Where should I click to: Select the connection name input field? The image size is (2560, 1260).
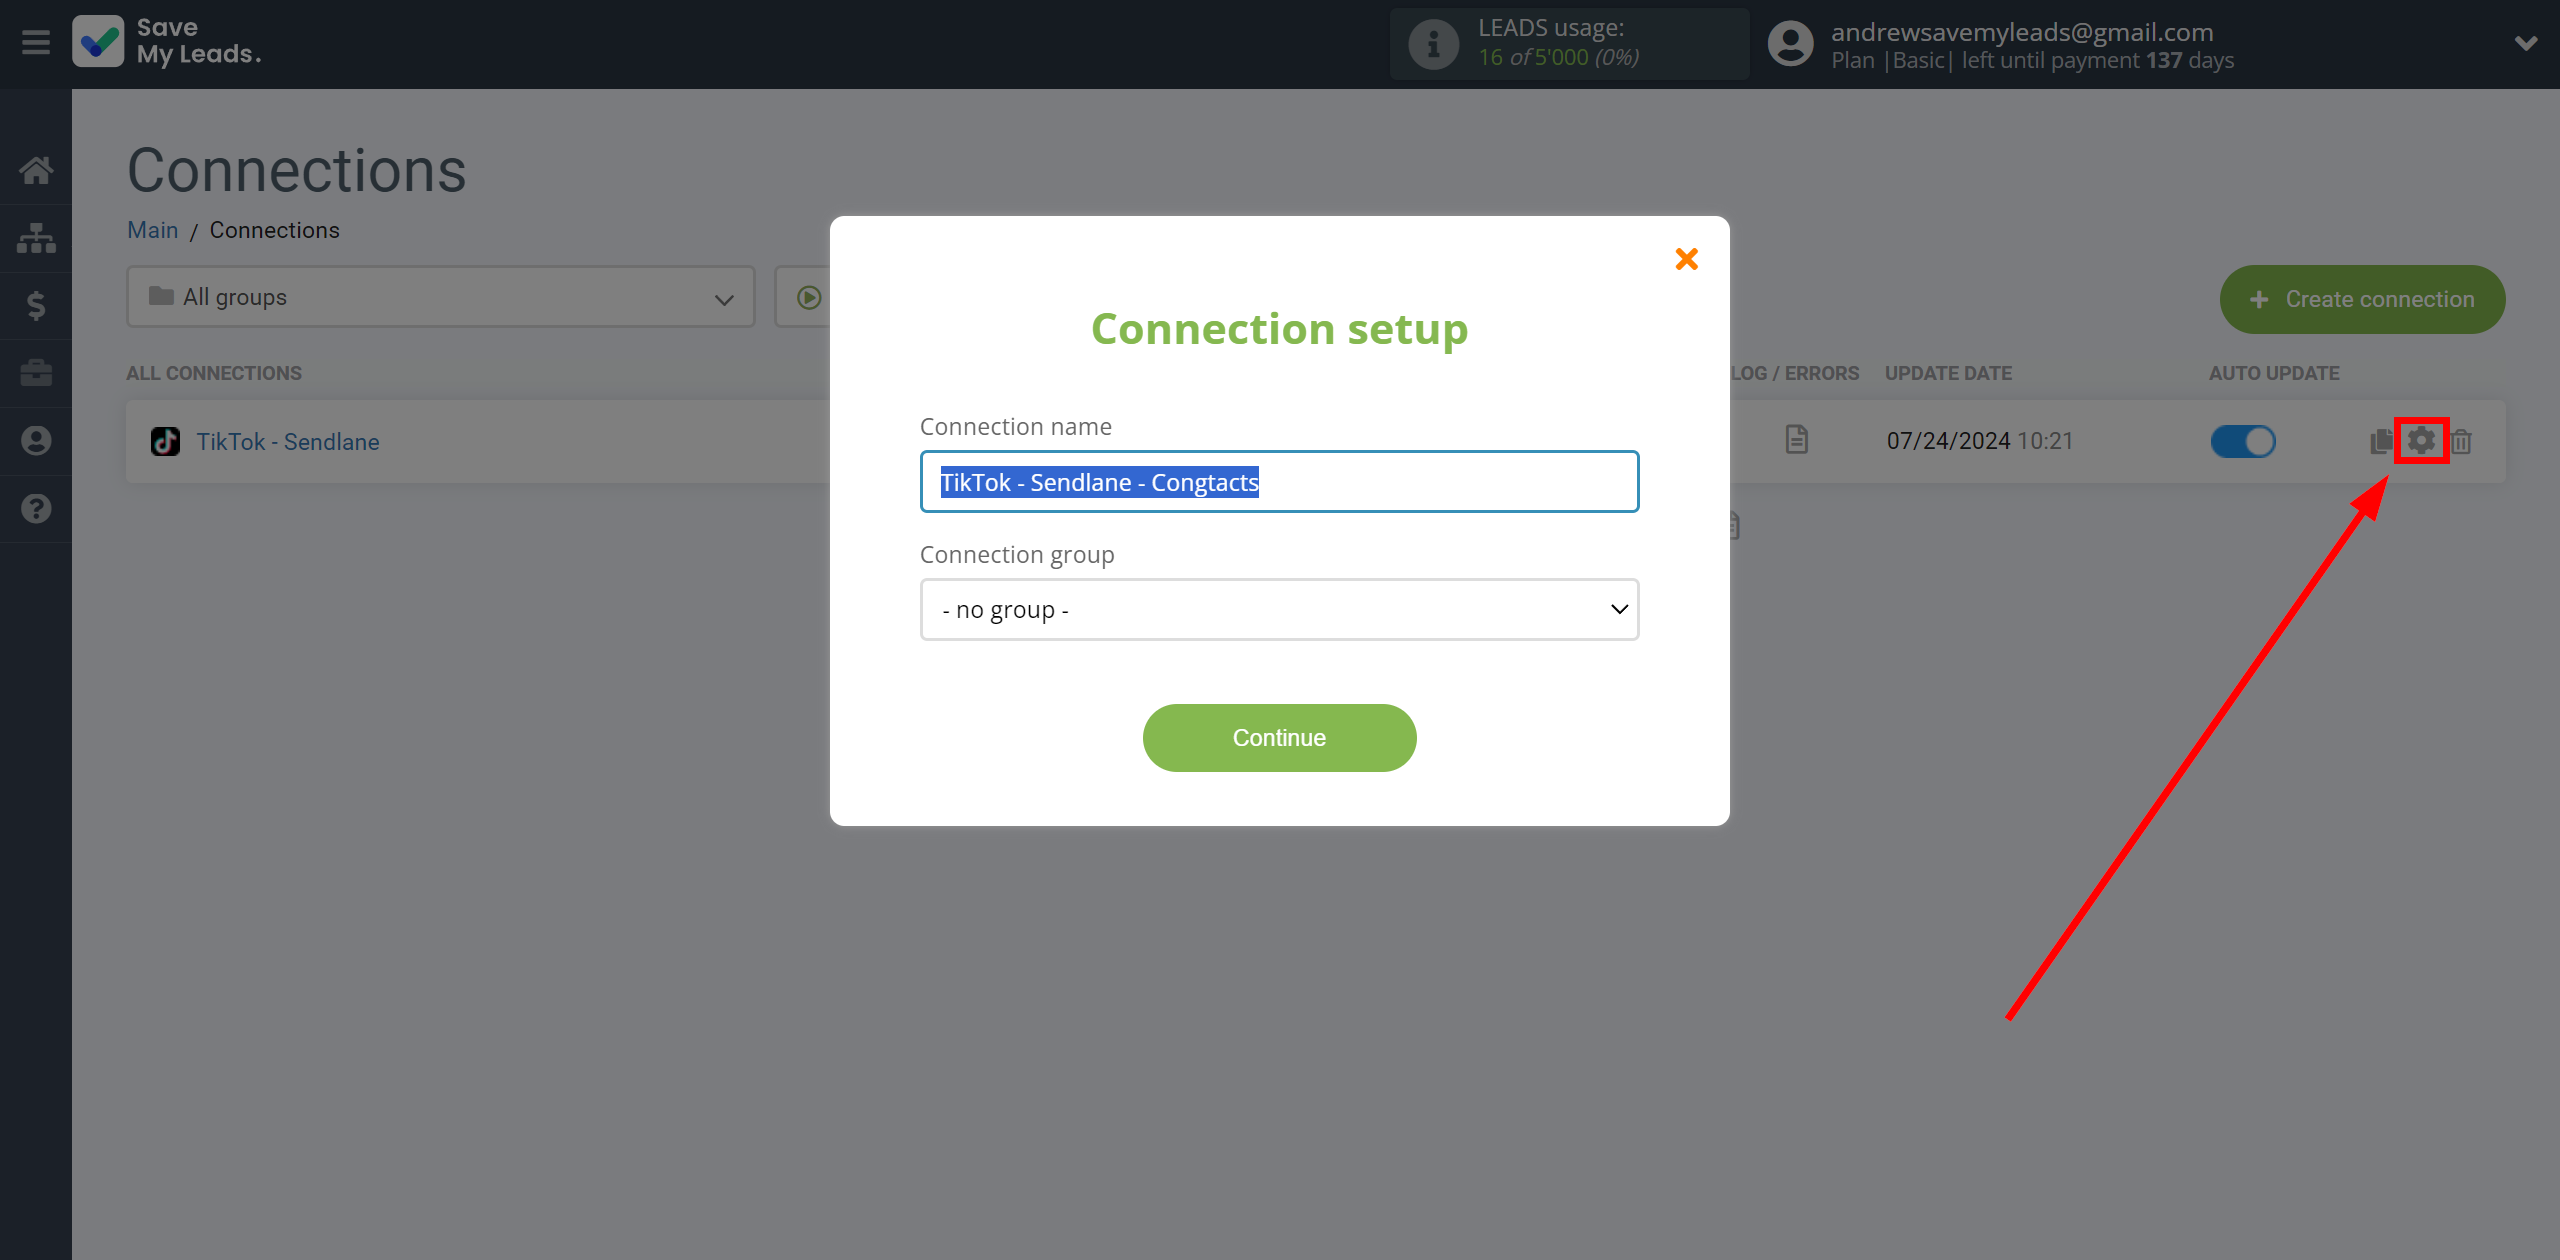coord(1280,480)
